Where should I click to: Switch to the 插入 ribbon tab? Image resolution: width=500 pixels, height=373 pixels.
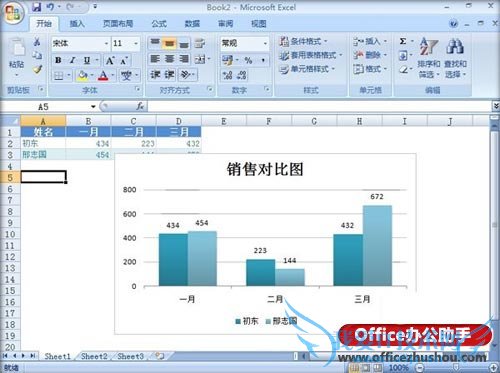[x=77, y=24]
